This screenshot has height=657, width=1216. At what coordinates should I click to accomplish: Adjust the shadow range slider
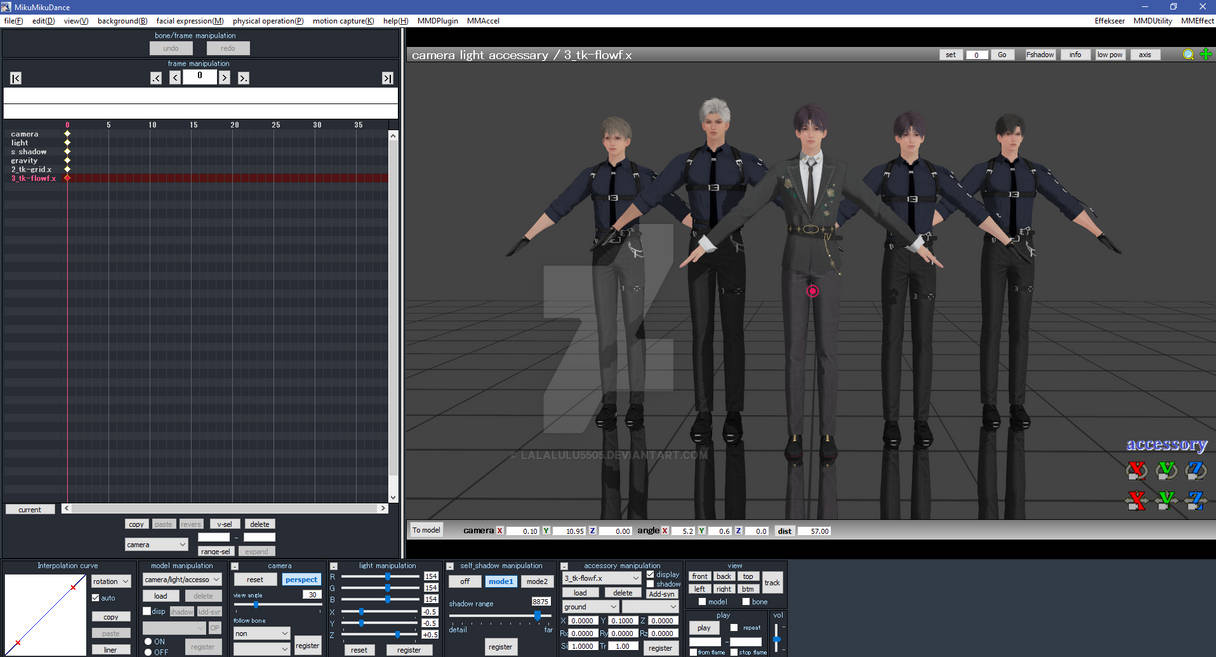pyautogui.click(x=500, y=616)
